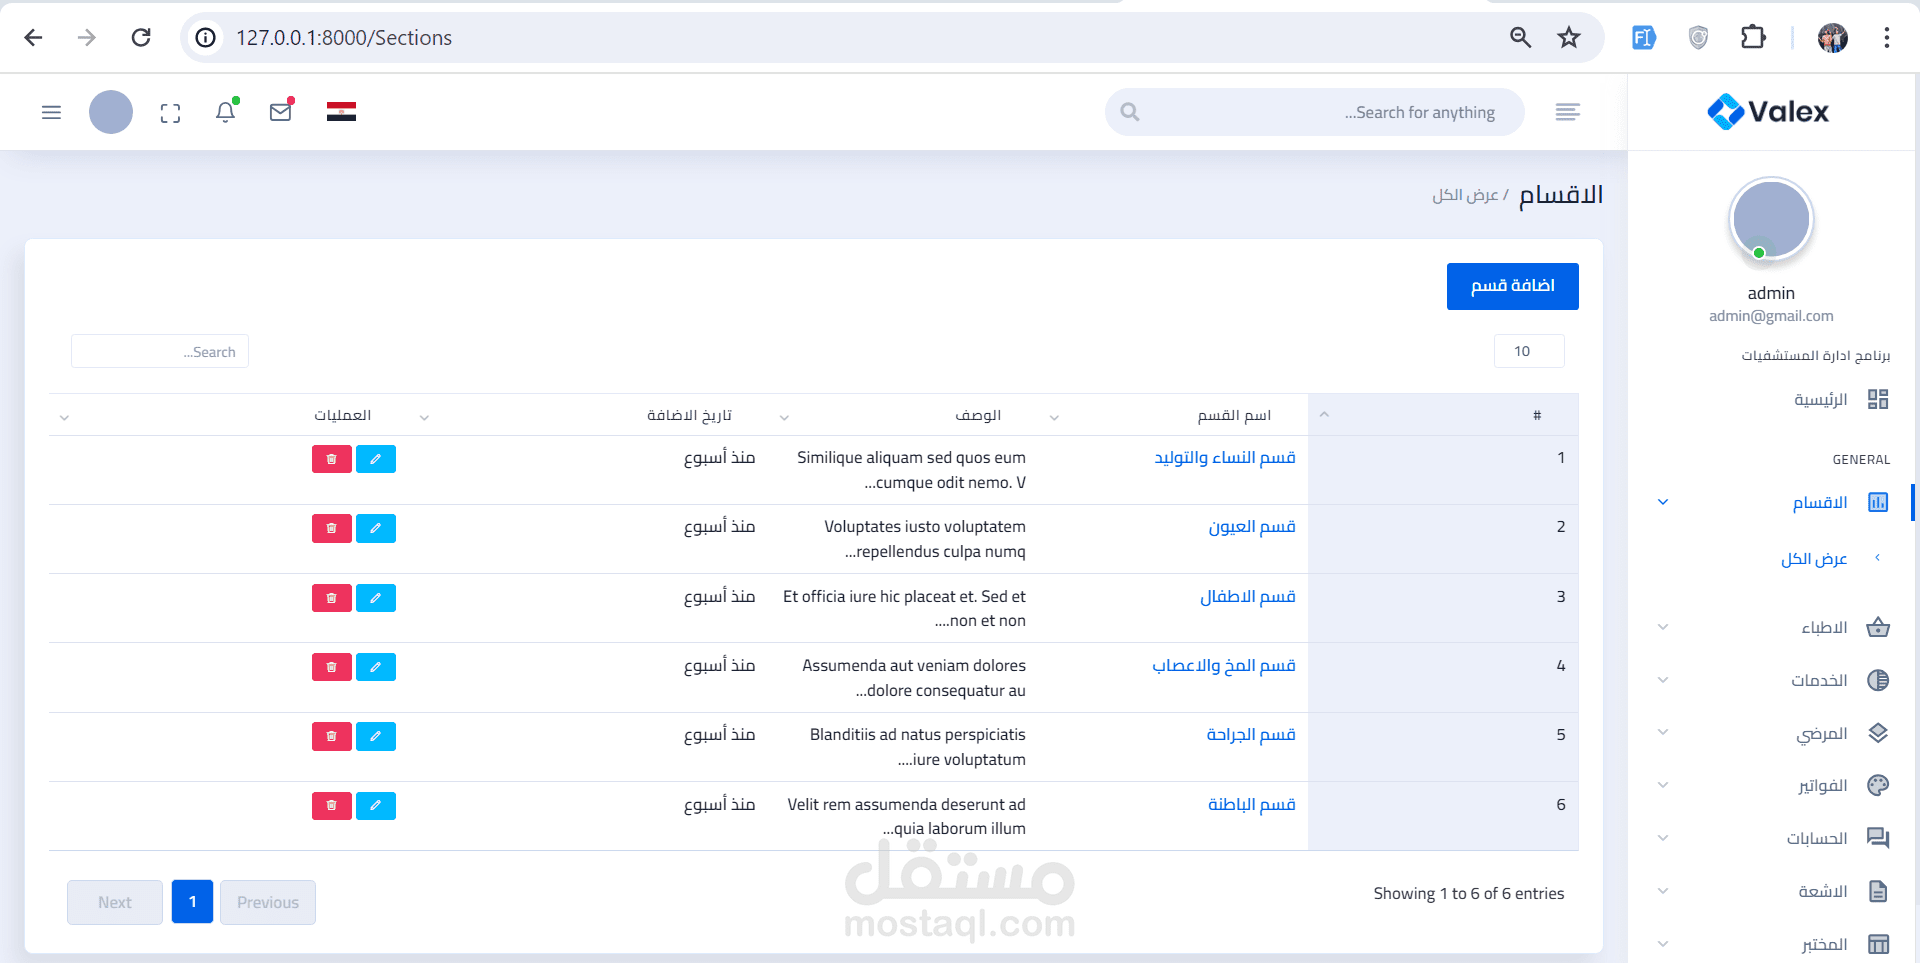Screen dimensions: 1920x963
Task: Expand the الخدمات sidebar menu
Action: click(1773, 680)
